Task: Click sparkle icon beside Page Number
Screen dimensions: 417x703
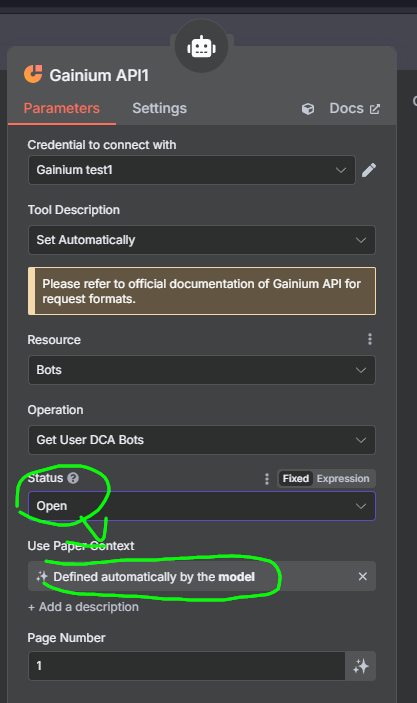Action: click(361, 666)
